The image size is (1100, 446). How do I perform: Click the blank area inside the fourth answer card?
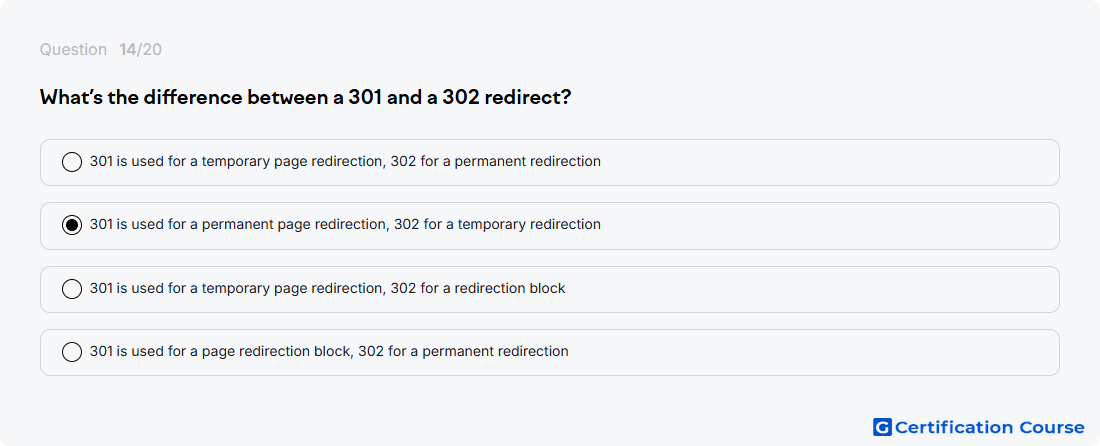[x=814, y=352]
